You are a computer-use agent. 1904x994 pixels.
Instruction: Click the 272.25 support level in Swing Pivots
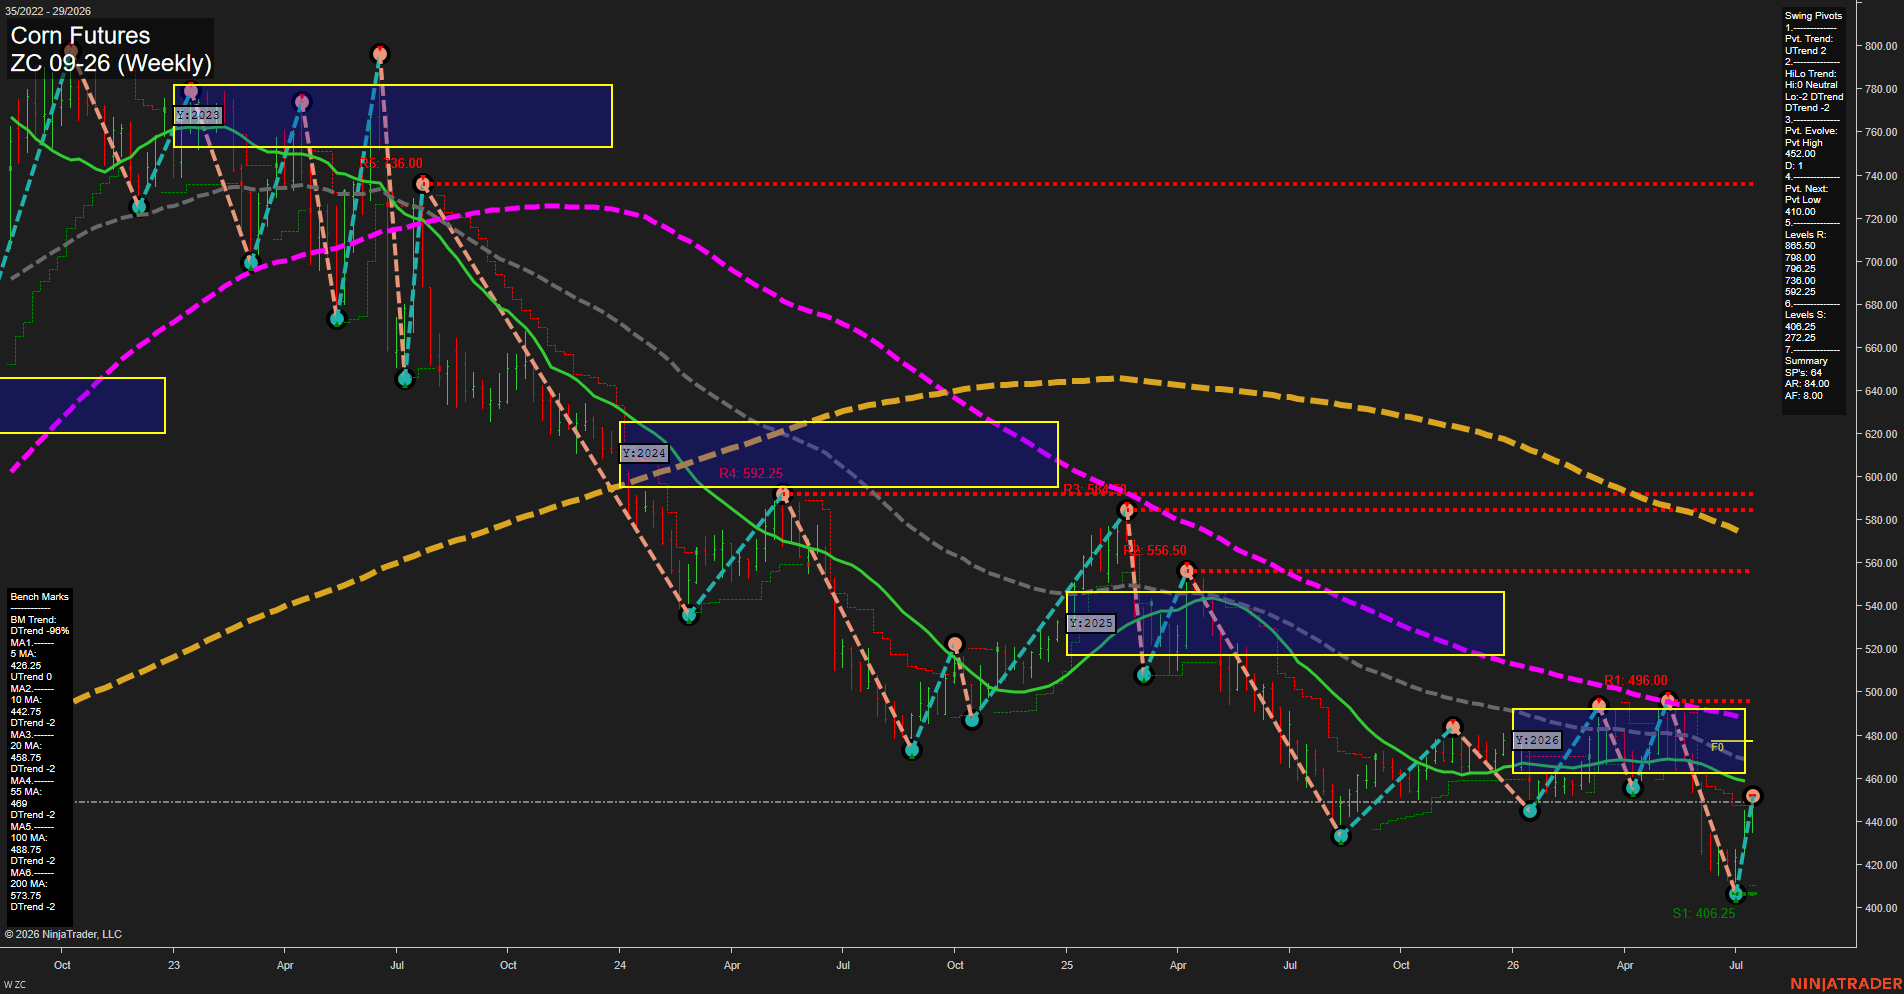click(1800, 338)
